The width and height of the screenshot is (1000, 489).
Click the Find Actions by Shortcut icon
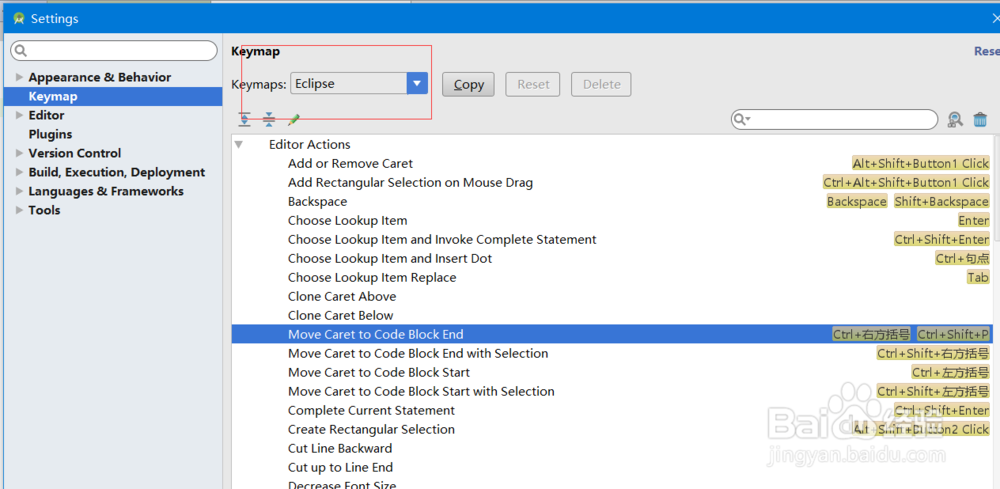955,120
